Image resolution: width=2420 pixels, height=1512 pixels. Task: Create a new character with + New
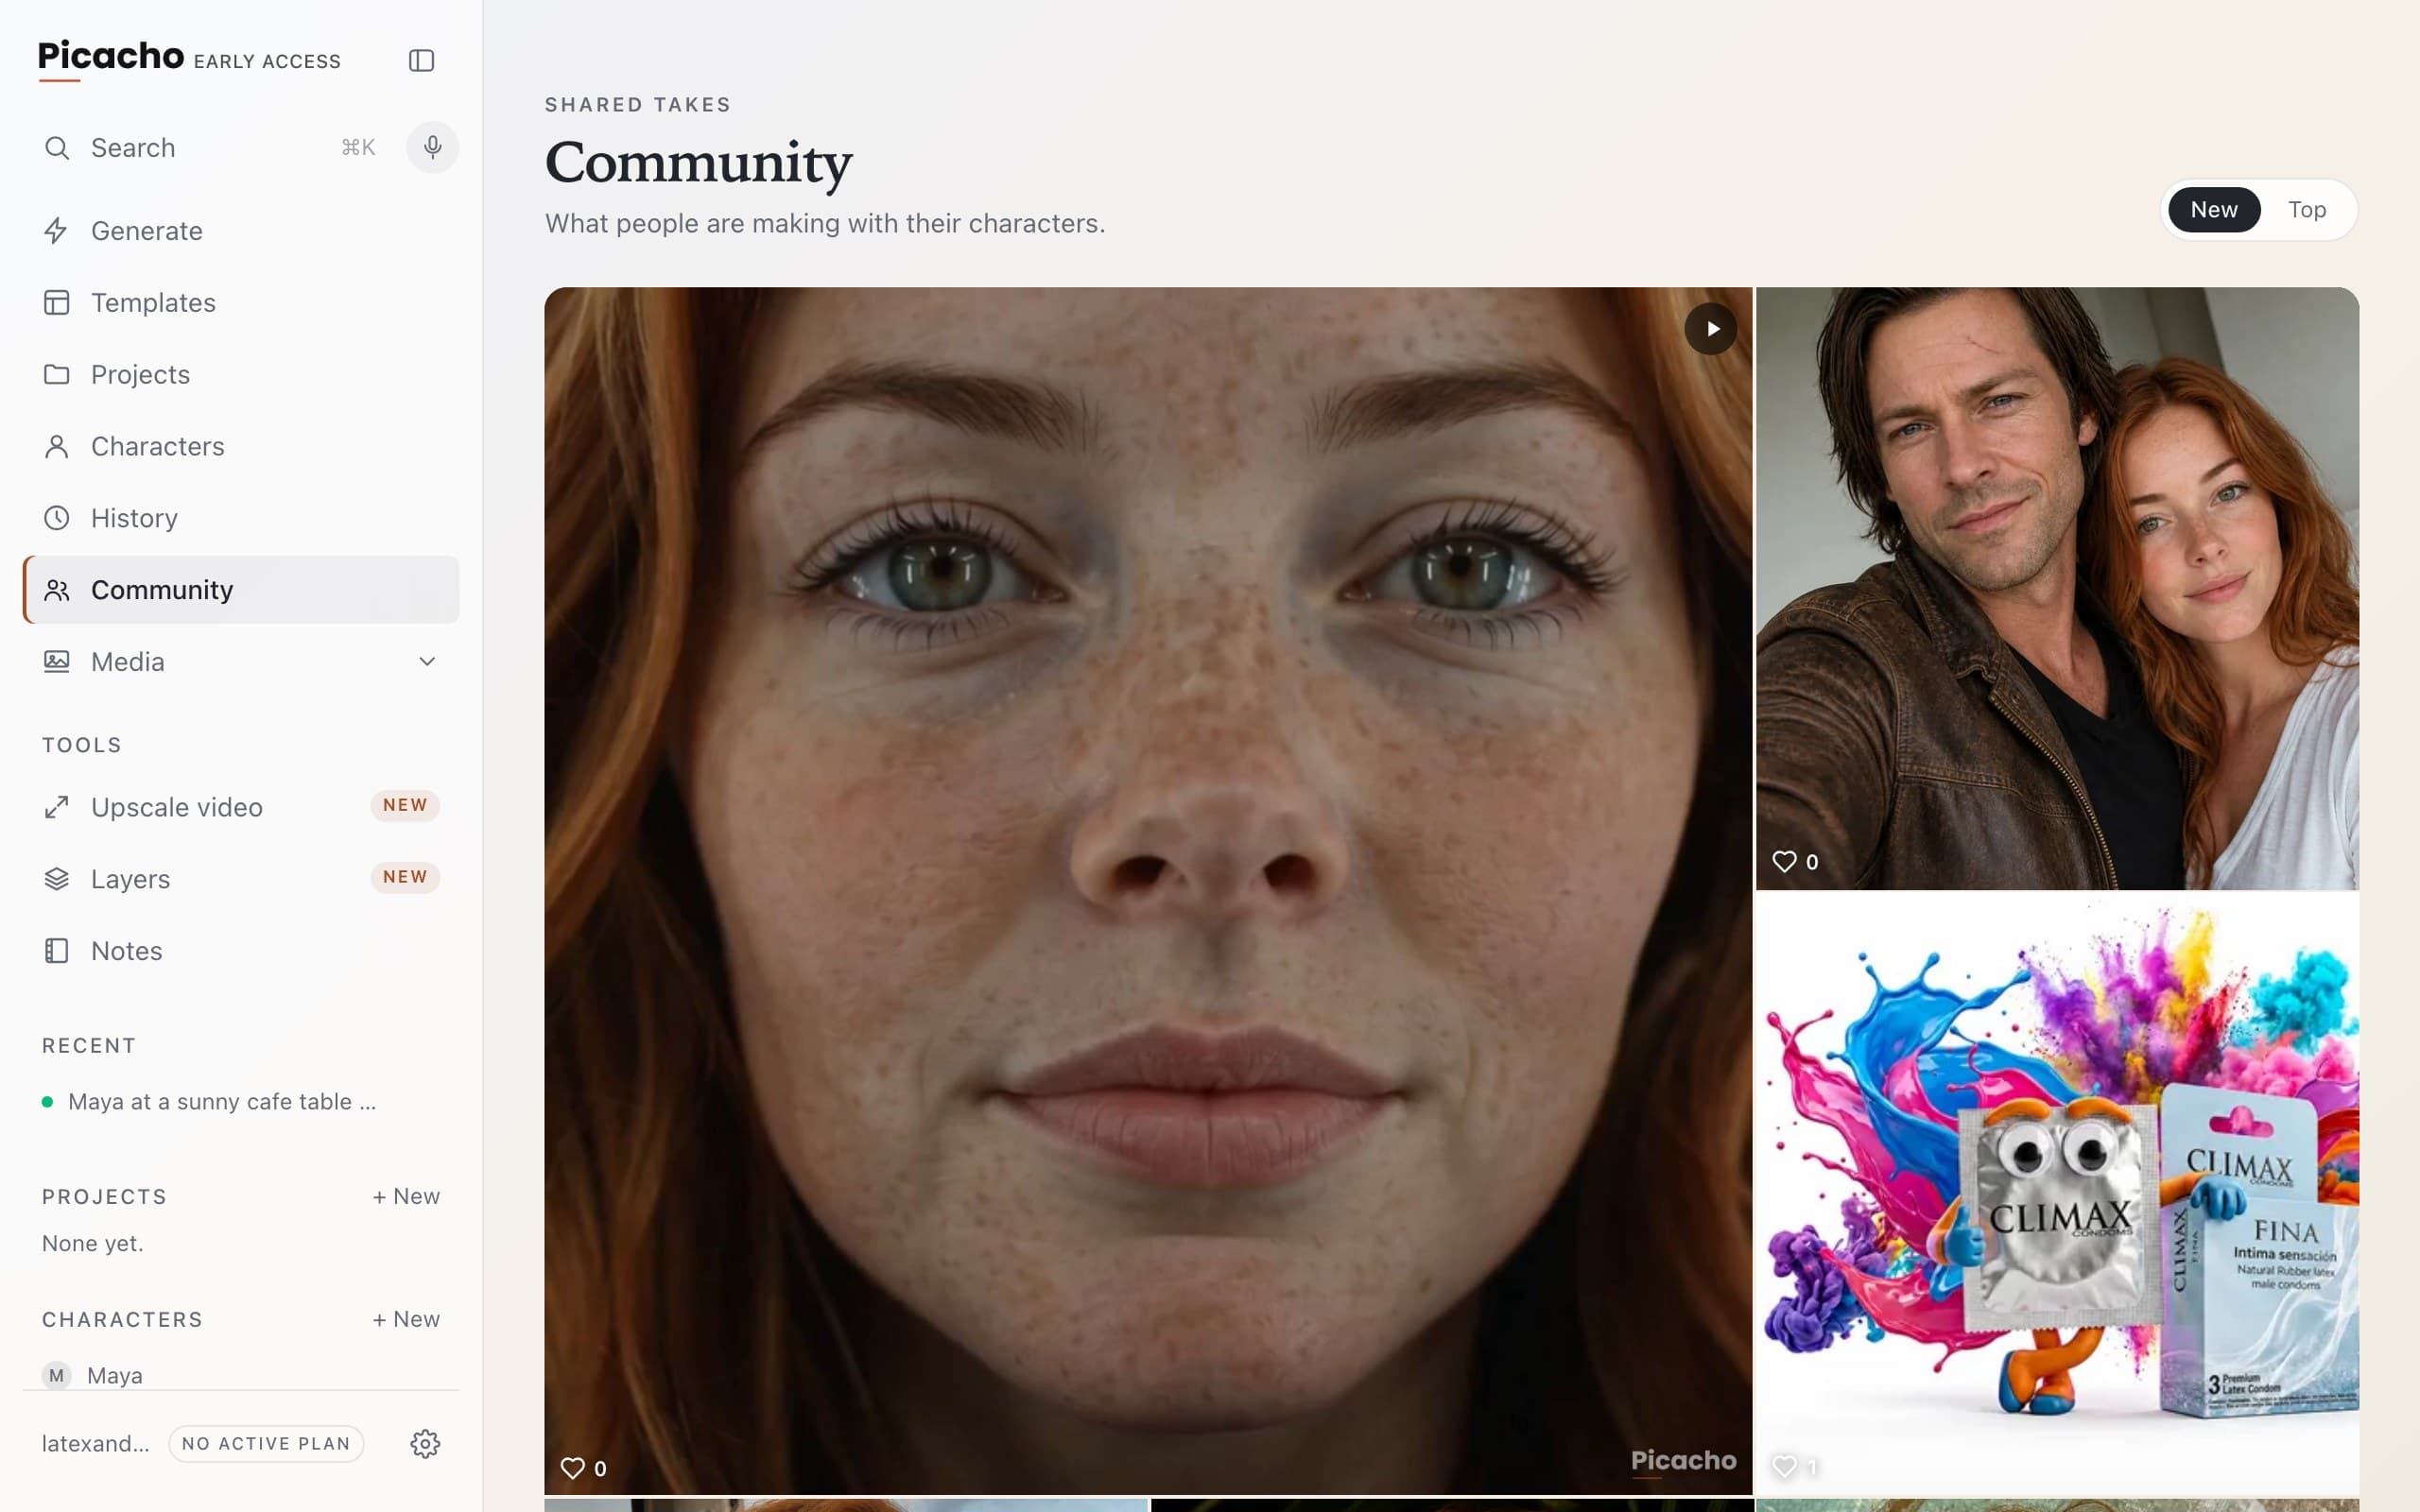pyautogui.click(x=406, y=1319)
